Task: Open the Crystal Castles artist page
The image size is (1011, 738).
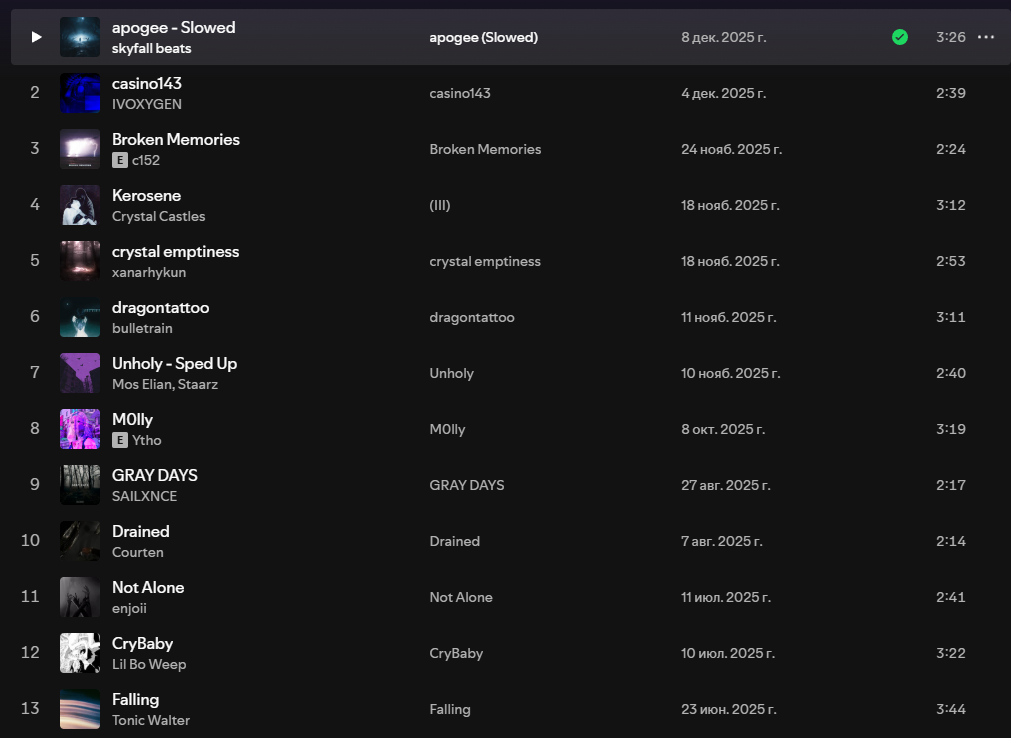Action: pyautogui.click(x=158, y=216)
